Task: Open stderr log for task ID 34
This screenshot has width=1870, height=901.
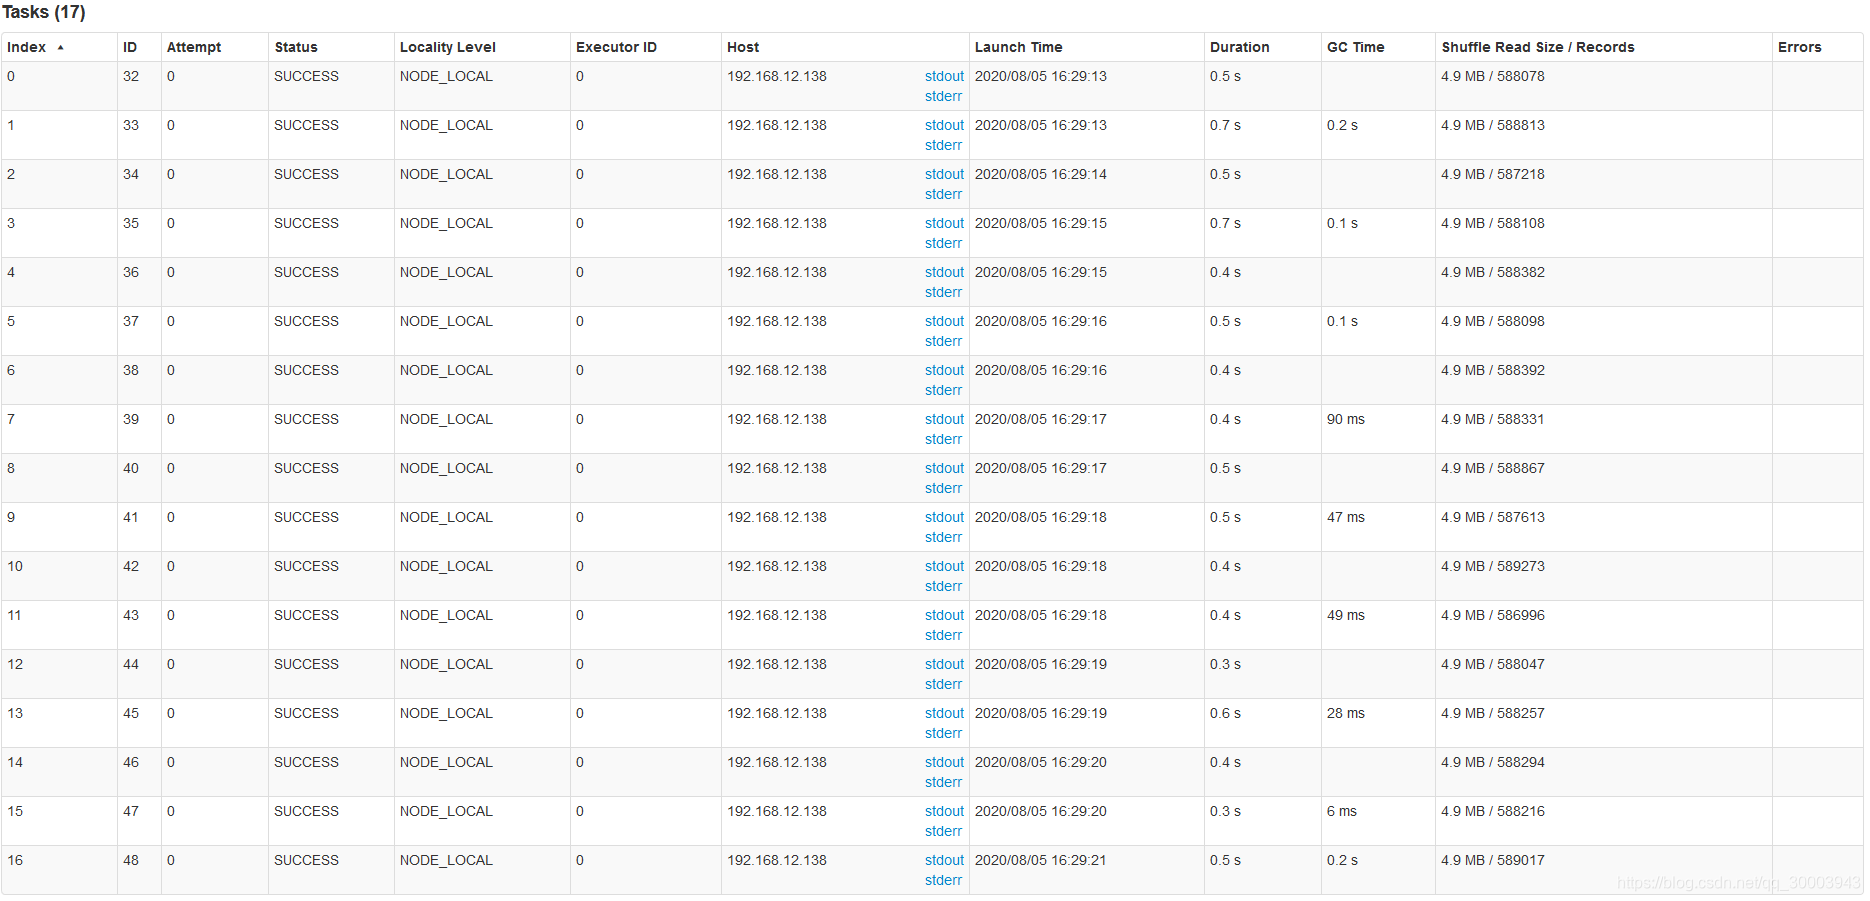Action: [943, 194]
